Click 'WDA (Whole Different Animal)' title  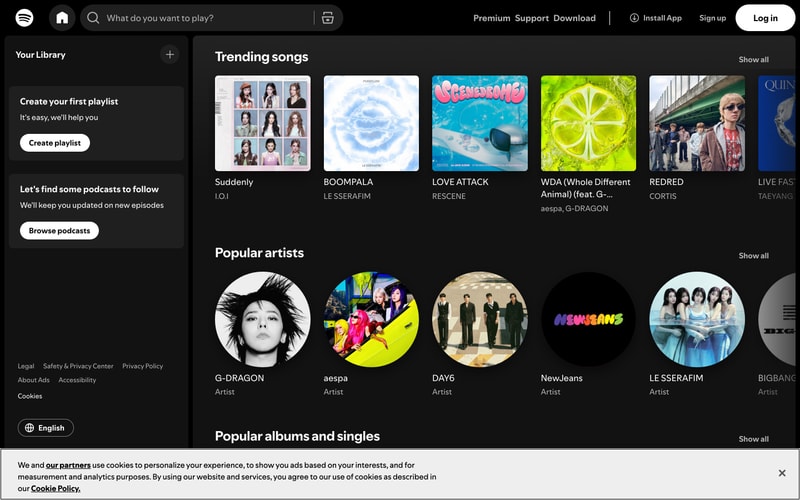[586, 188]
